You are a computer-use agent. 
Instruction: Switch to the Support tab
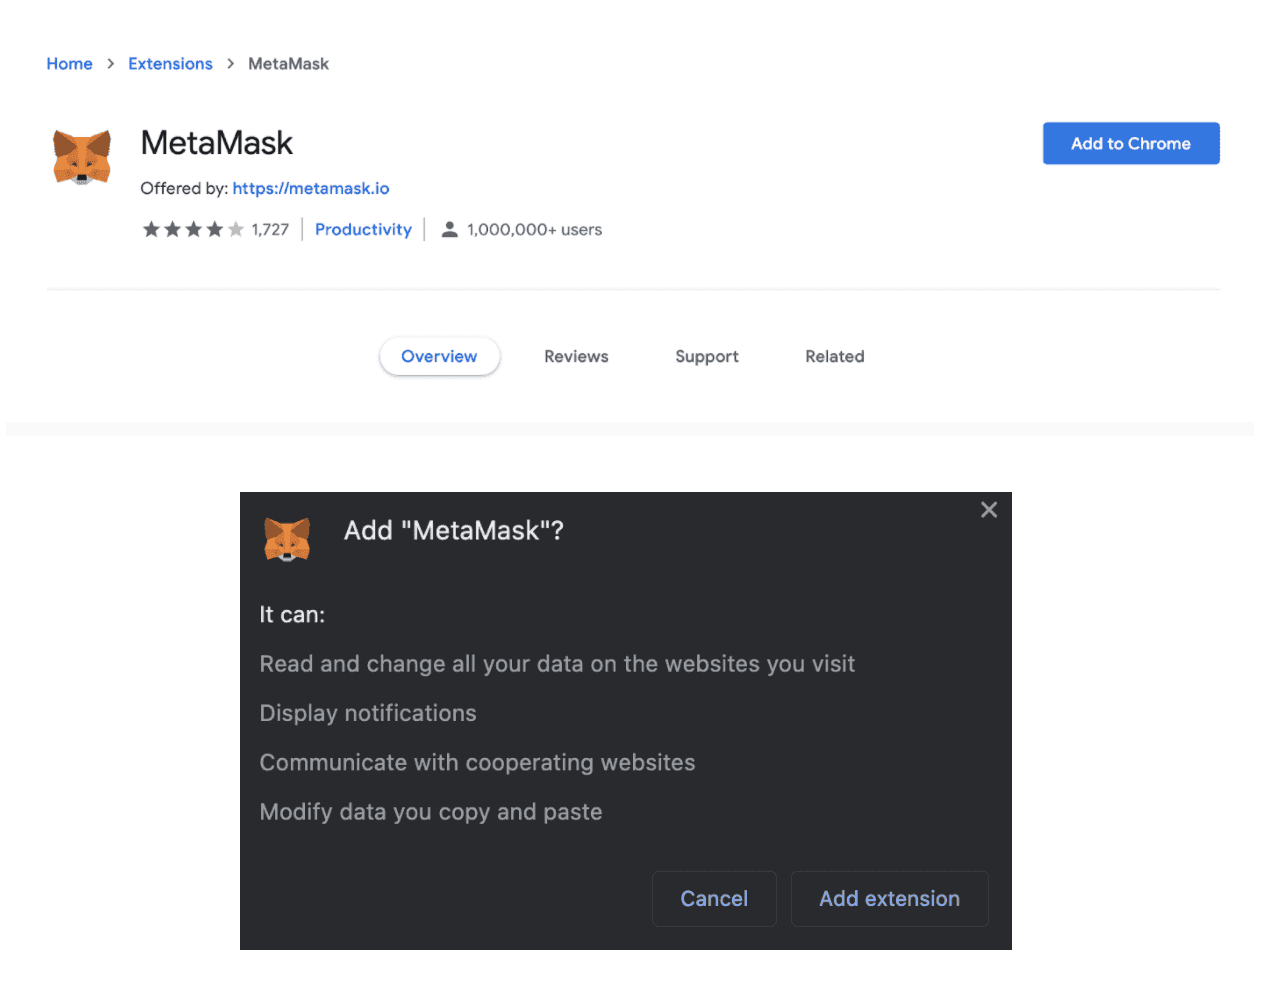coord(707,356)
